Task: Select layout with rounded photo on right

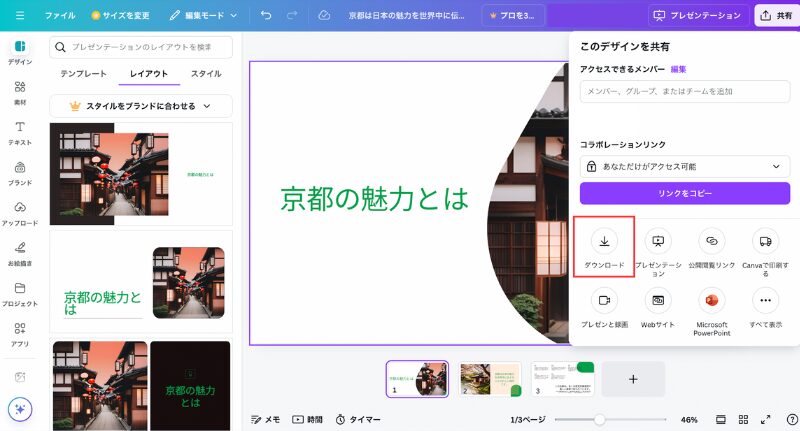Action: tap(141, 282)
